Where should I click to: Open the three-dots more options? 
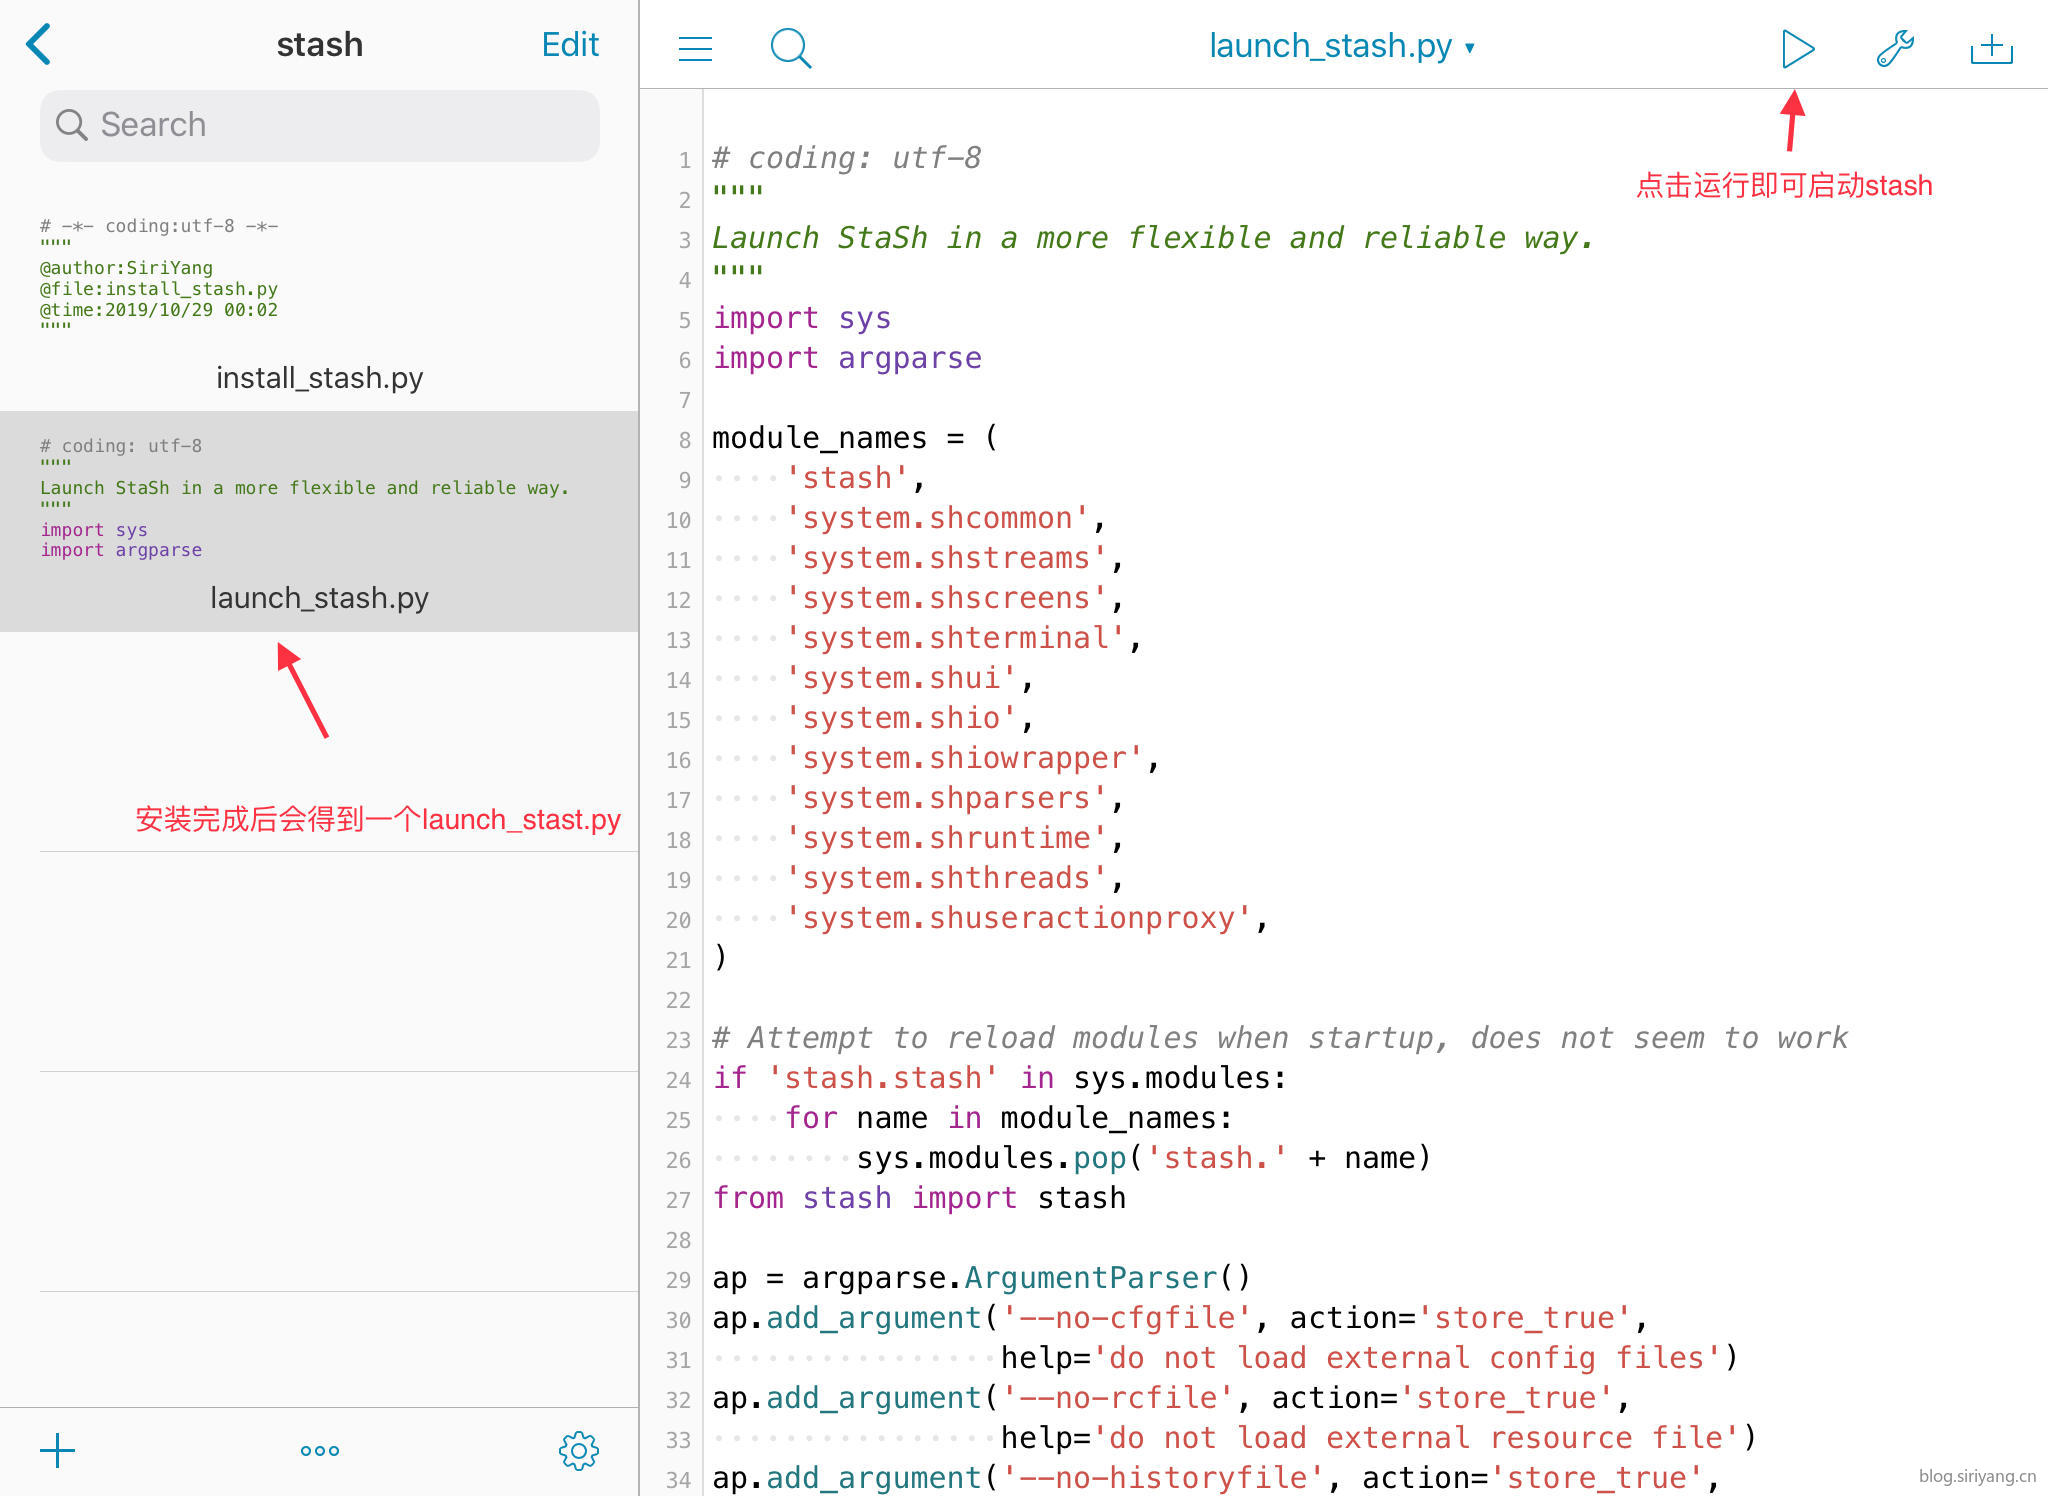click(319, 1450)
